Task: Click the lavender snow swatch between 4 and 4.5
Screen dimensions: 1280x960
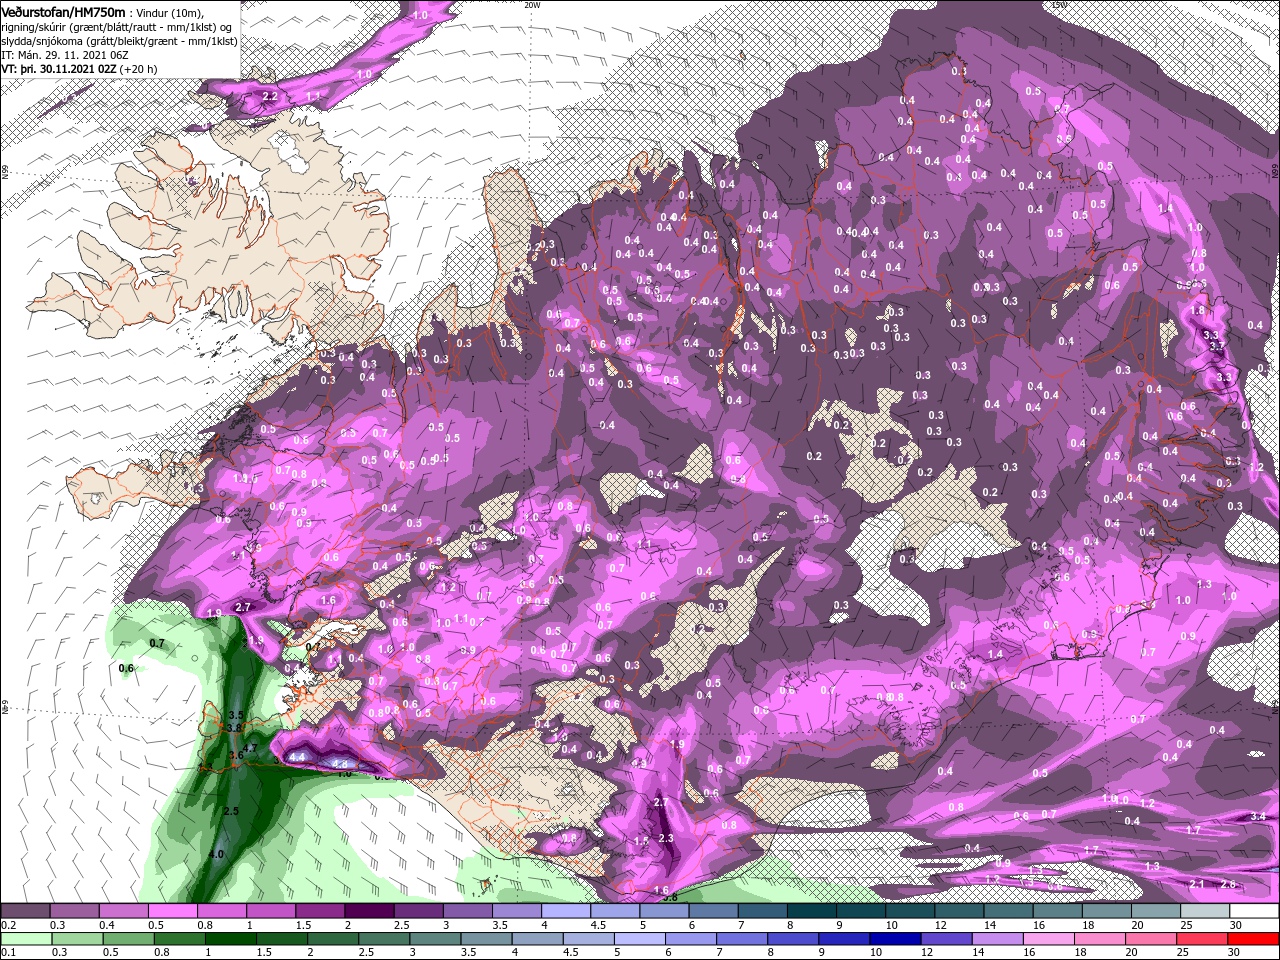Action: (564, 911)
